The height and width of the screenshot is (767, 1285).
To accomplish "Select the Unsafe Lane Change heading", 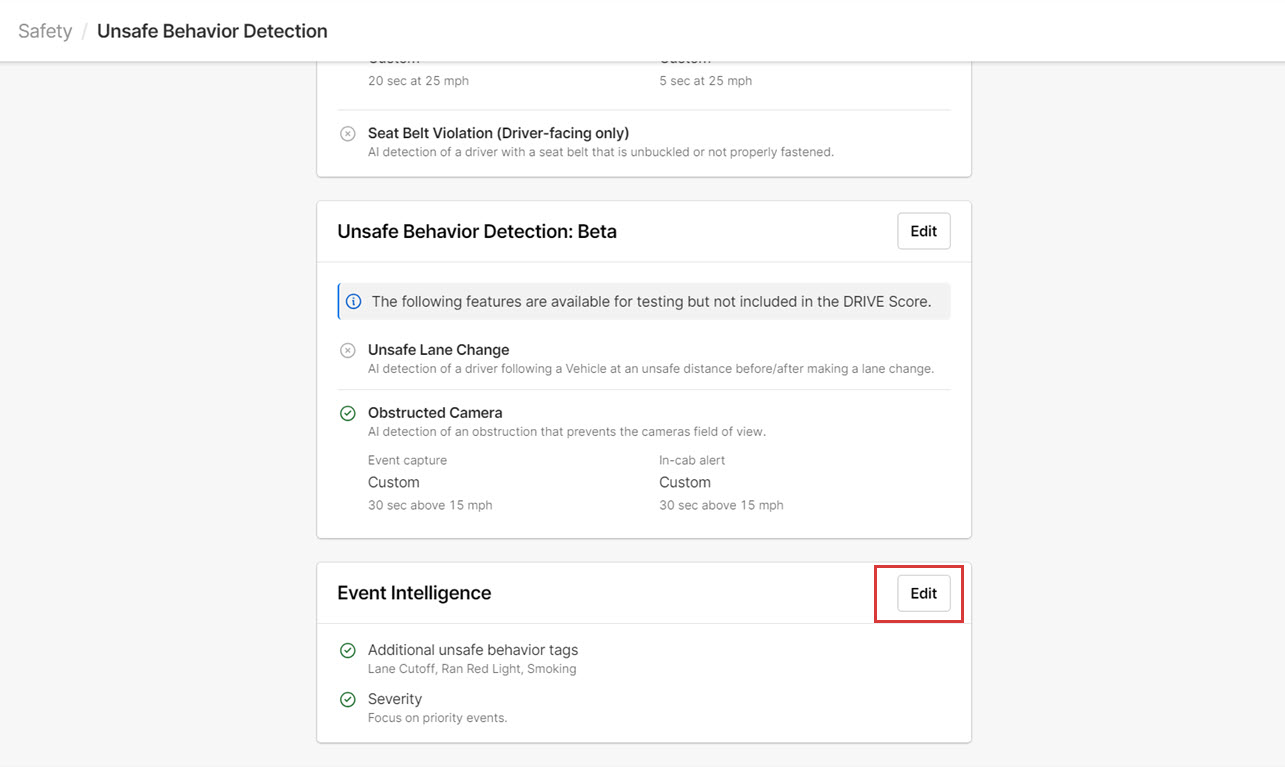I will pyautogui.click(x=438, y=350).
